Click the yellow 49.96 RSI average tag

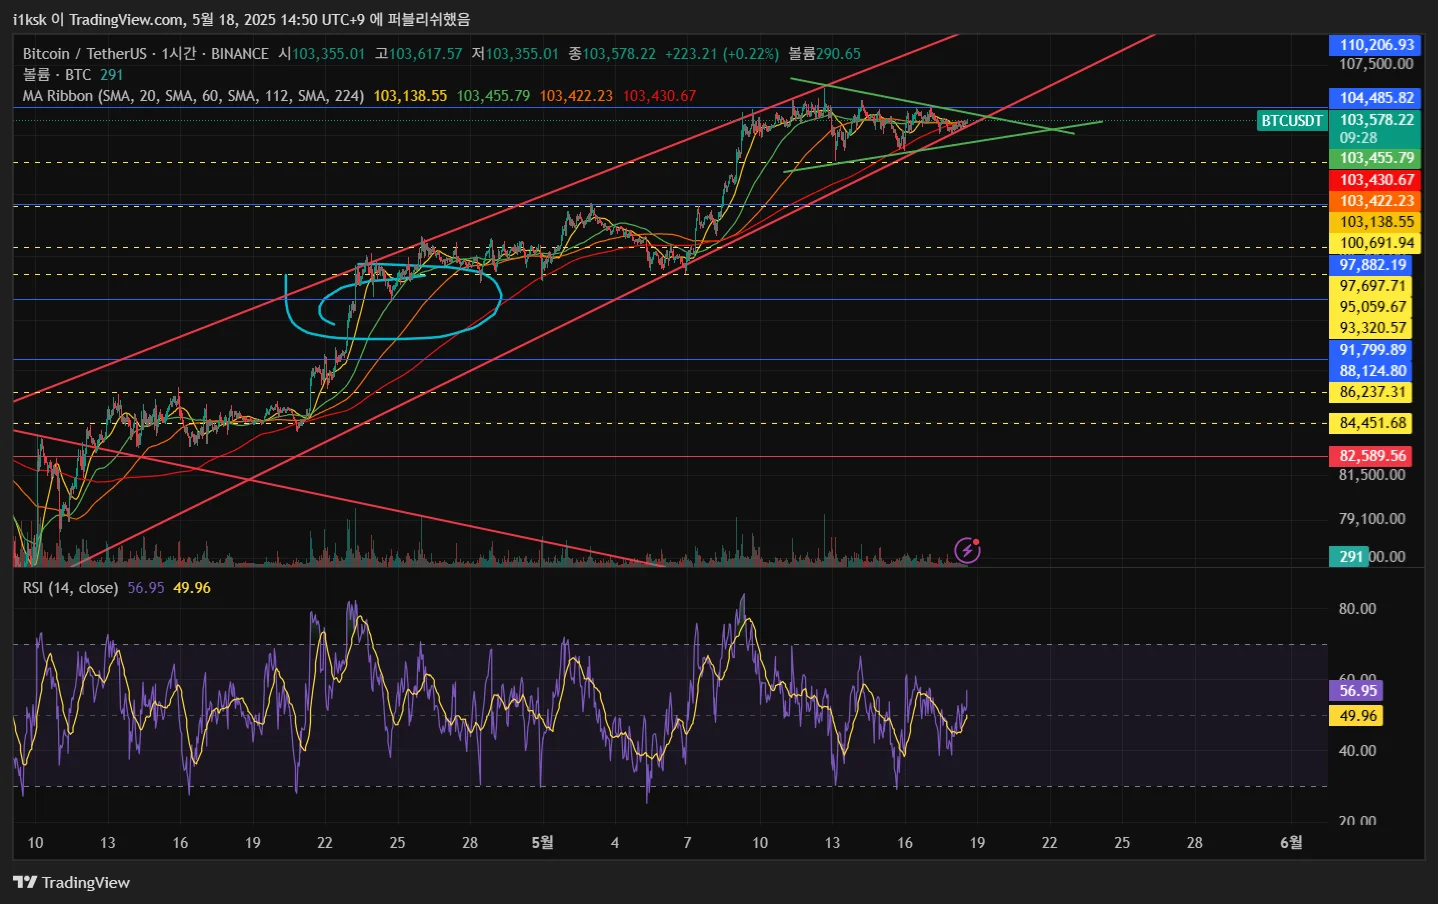pyautogui.click(x=1356, y=716)
